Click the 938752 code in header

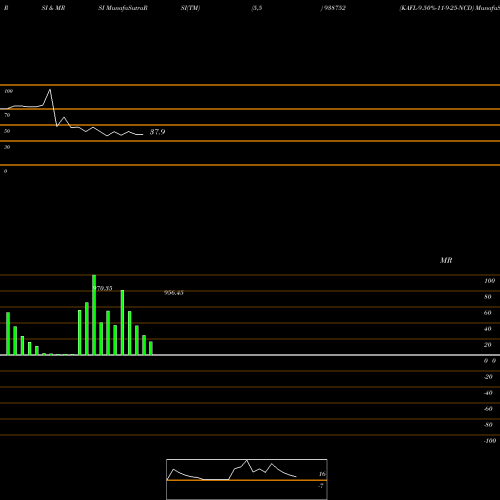tap(334, 8)
